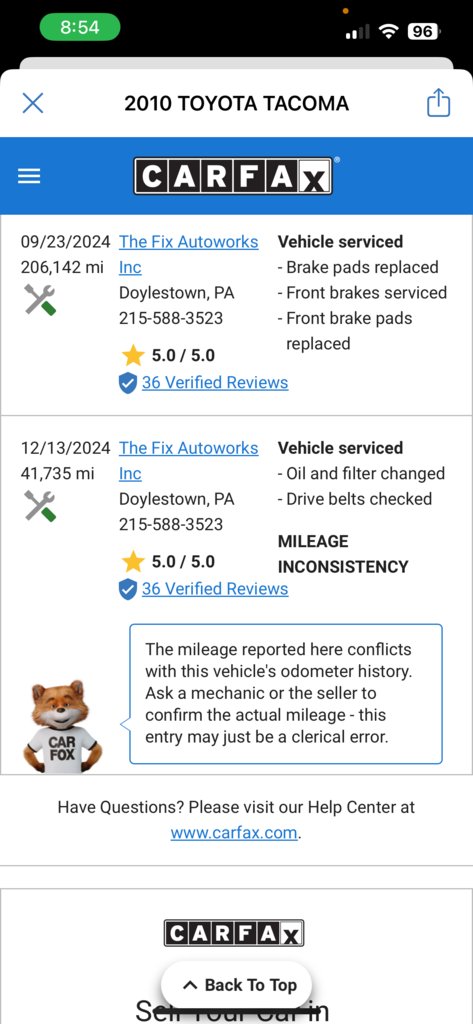473x1024 pixels.
Task: Tap the share icon at top right
Action: point(438,103)
